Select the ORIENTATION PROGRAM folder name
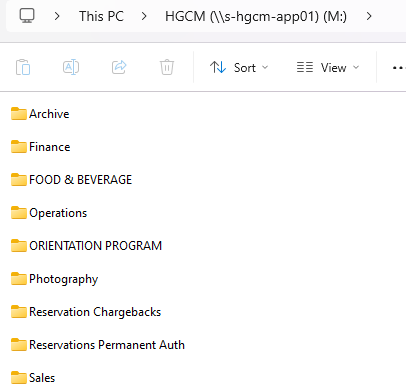 [96, 246]
